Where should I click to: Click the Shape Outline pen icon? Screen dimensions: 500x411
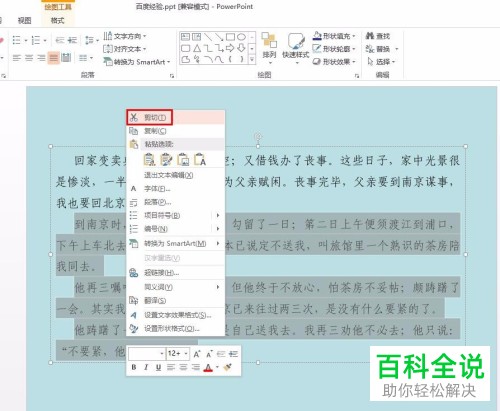click(317, 49)
